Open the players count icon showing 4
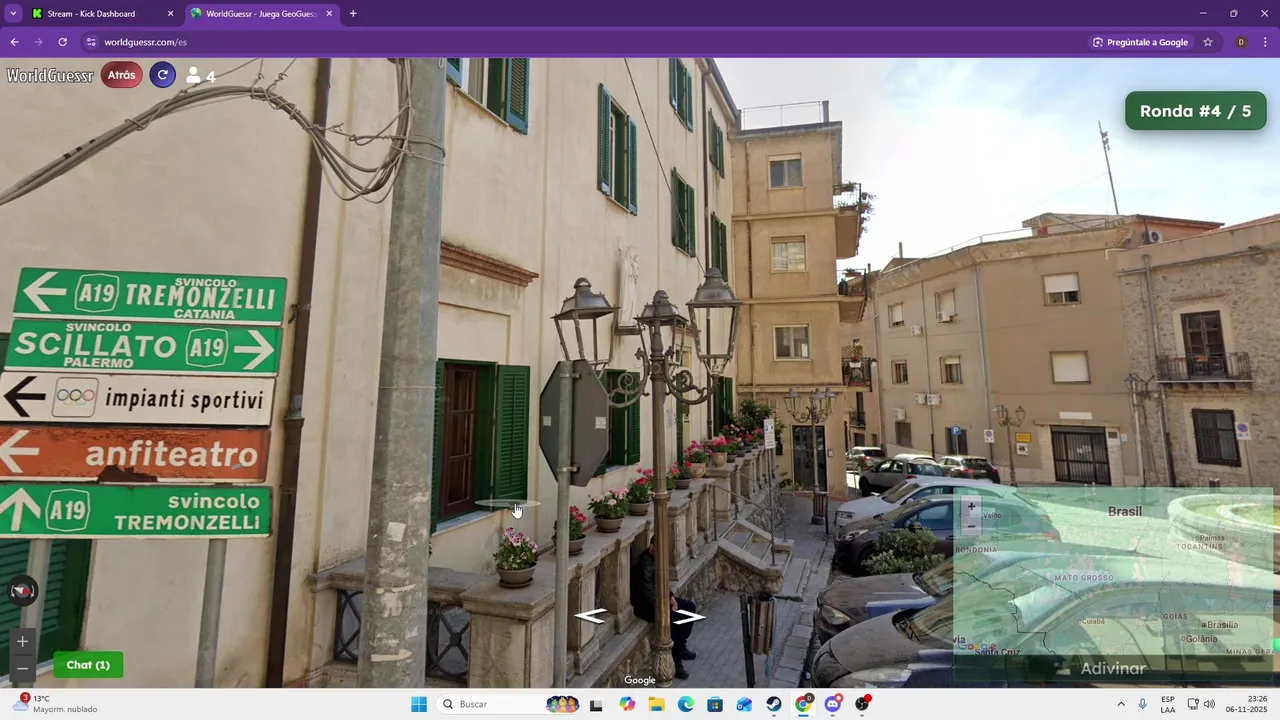Viewport: 1280px width, 720px height. [200, 76]
